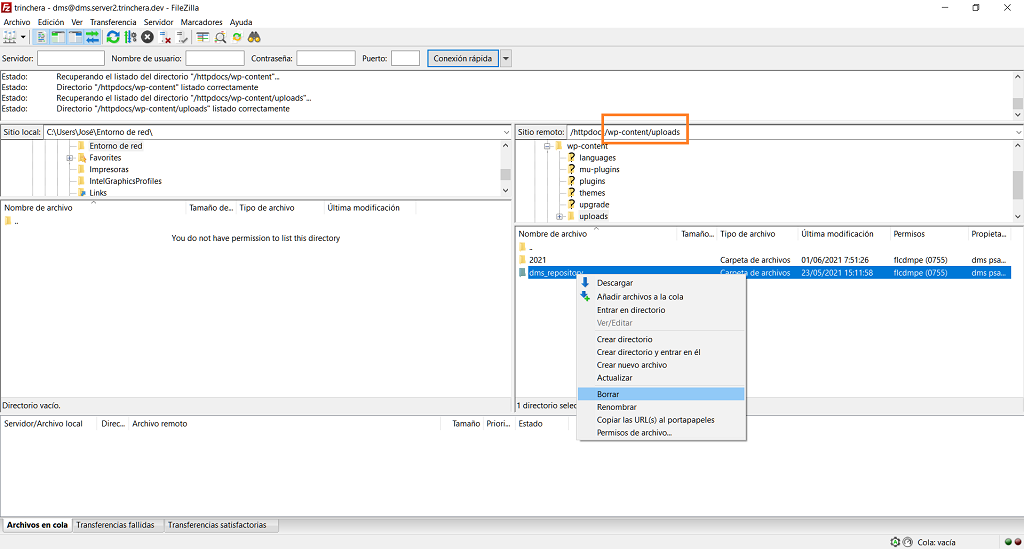Choose Crear directorio in context menu
Viewport: 1024px width, 549px height.
661,339
